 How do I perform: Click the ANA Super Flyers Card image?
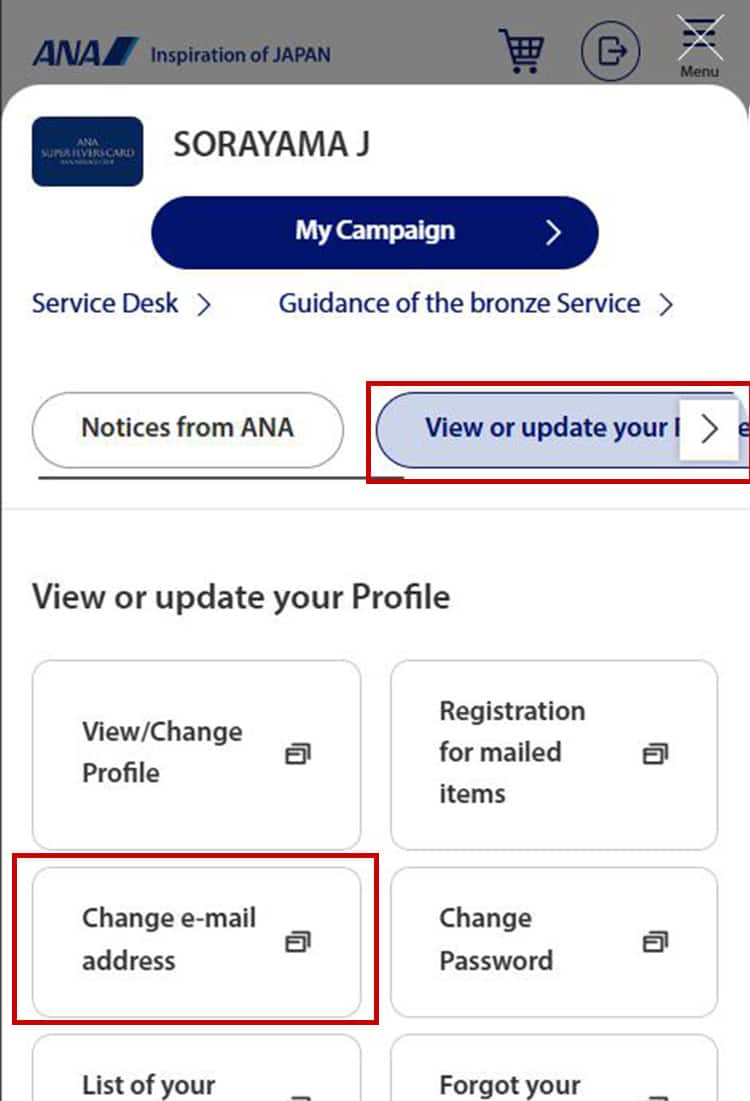[x=87, y=152]
